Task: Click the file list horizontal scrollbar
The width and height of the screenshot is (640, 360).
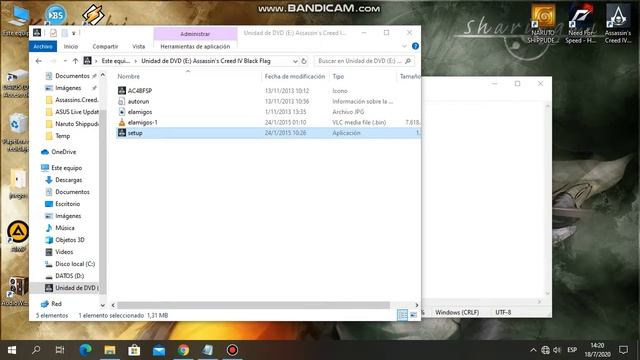Action: (x=253, y=305)
